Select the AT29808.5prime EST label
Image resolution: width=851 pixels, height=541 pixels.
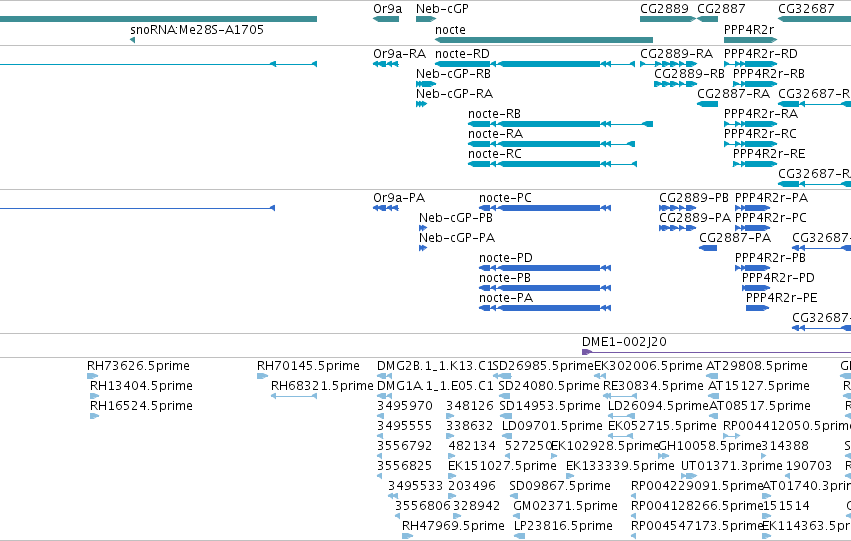coord(757,366)
